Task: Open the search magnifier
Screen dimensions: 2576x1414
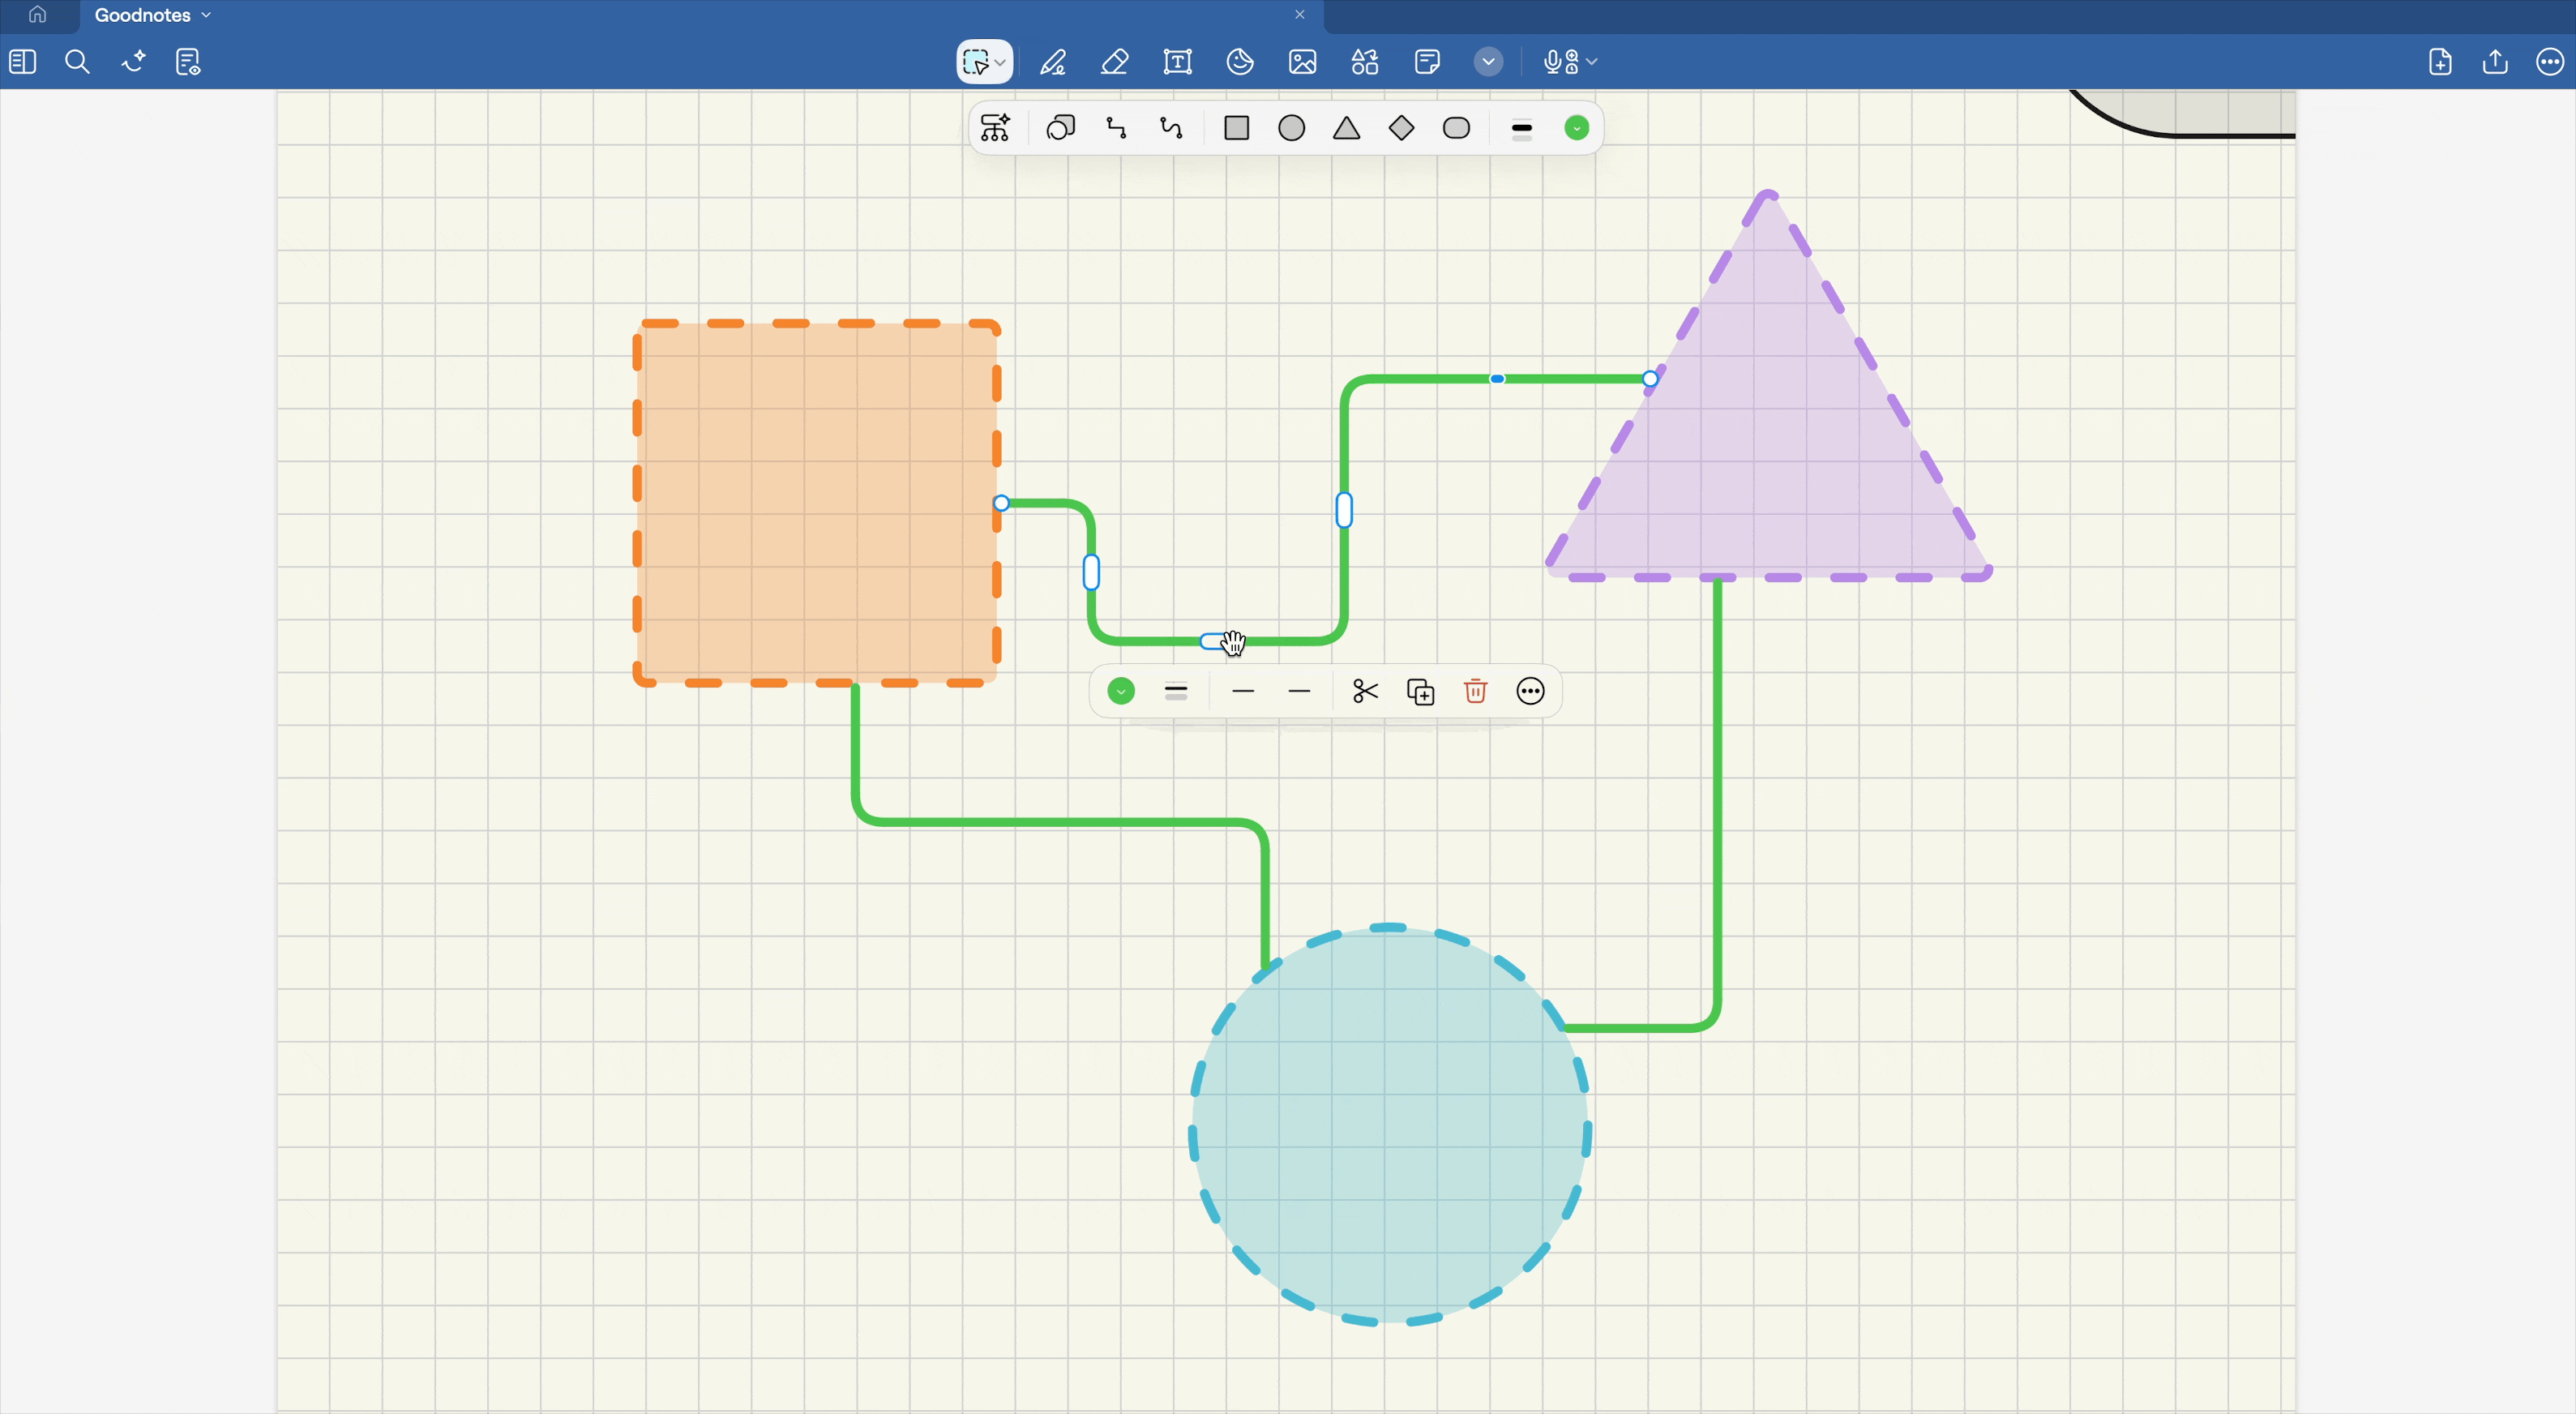Action: (77, 62)
